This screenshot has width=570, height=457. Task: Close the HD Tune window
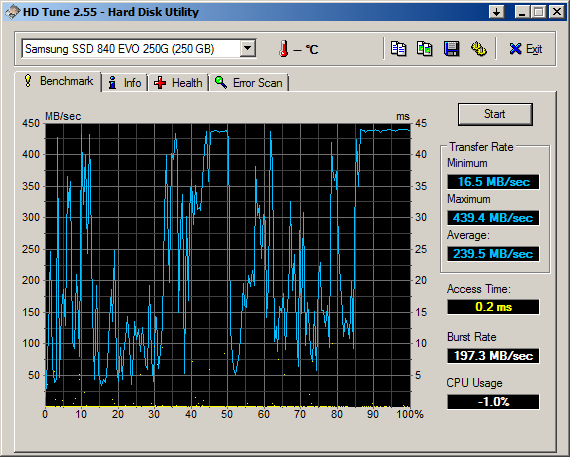[557, 12]
